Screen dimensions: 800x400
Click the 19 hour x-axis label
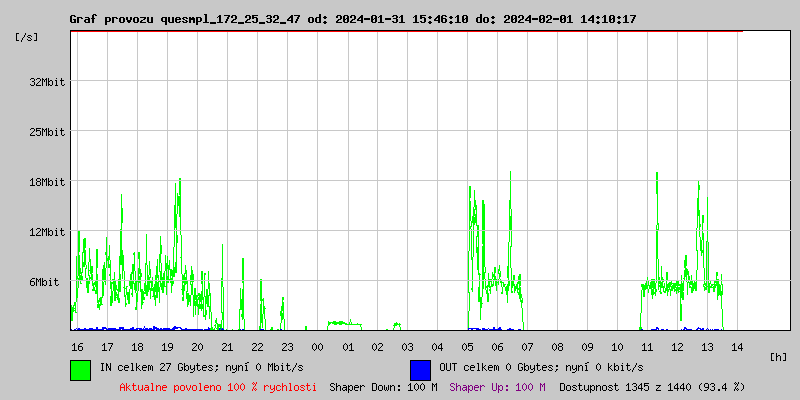(x=167, y=346)
